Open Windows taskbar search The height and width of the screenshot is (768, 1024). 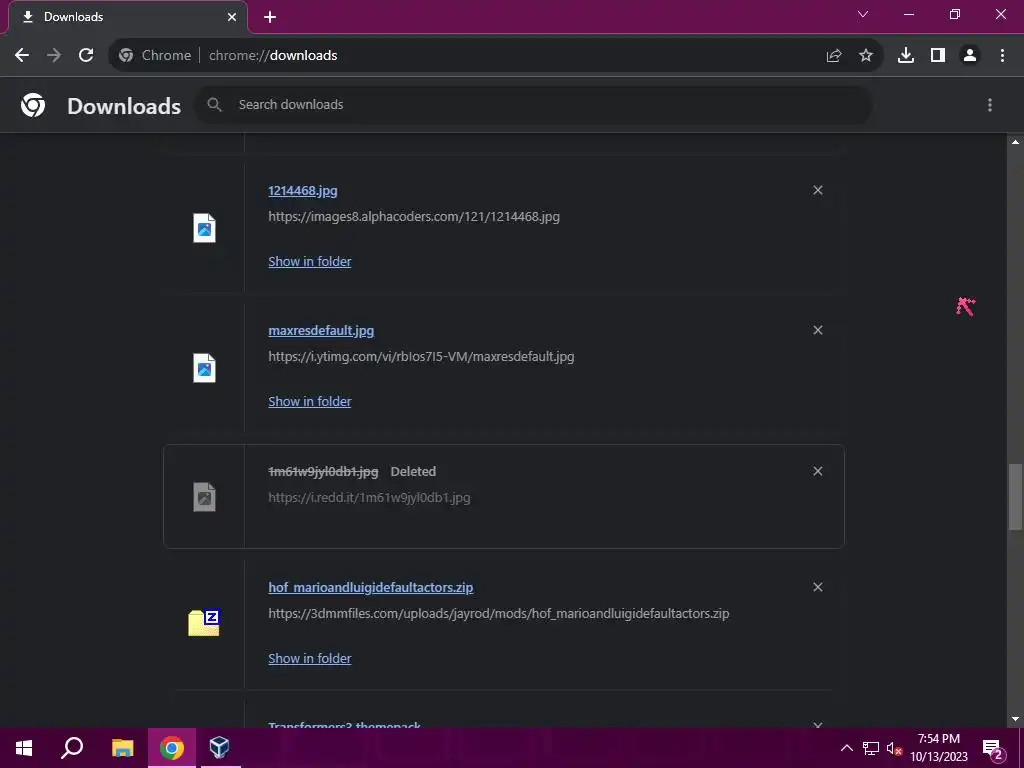72,748
